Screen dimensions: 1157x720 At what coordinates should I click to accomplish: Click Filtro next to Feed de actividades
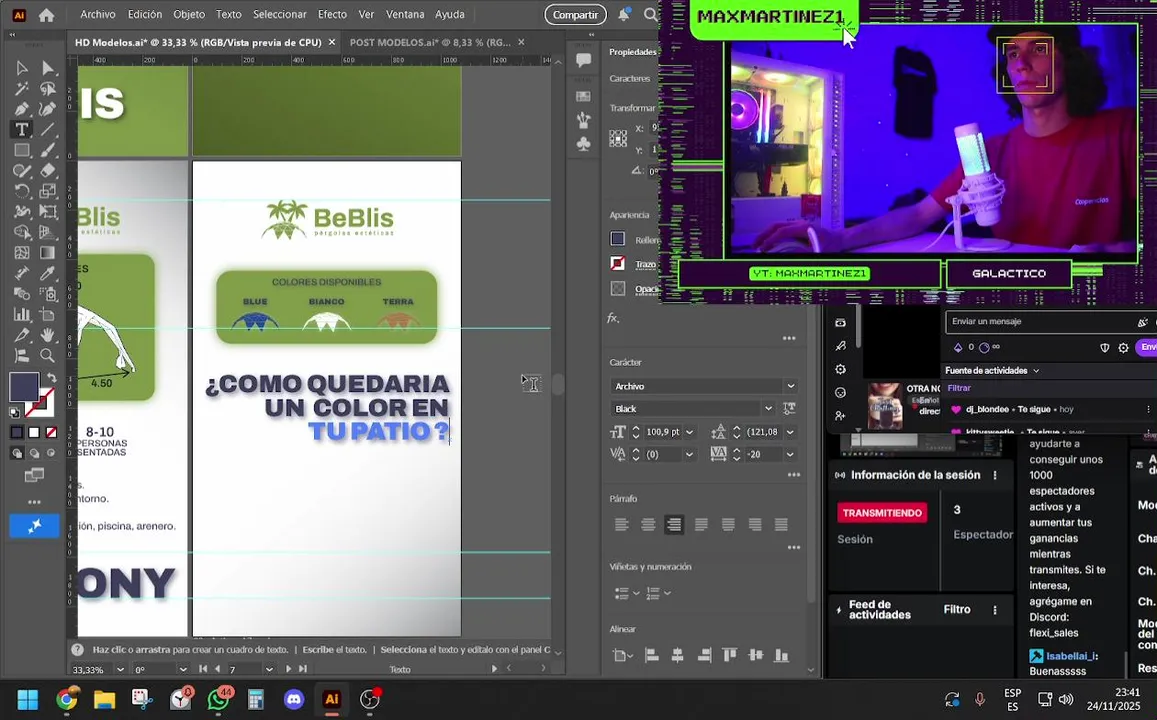(x=957, y=609)
